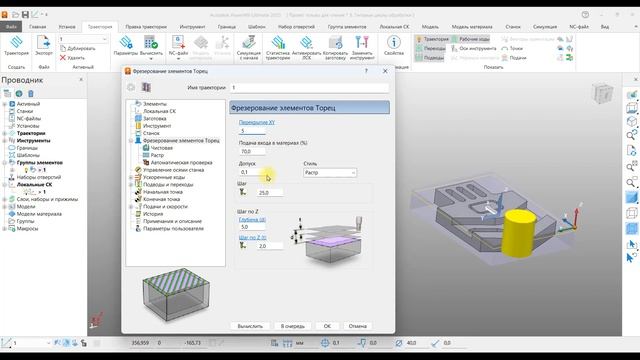This screenshot has height=360, width=640.
Task: Switch to Инструмент ribbon tab
Action: point(192,27)
